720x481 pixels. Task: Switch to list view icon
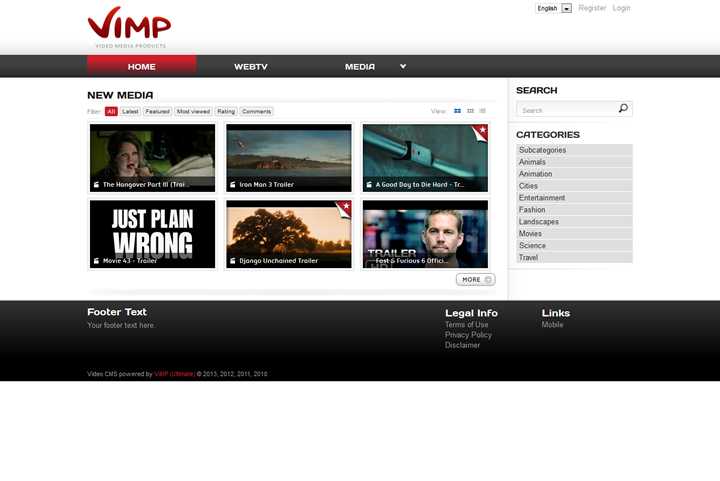[x=483, y=111]
